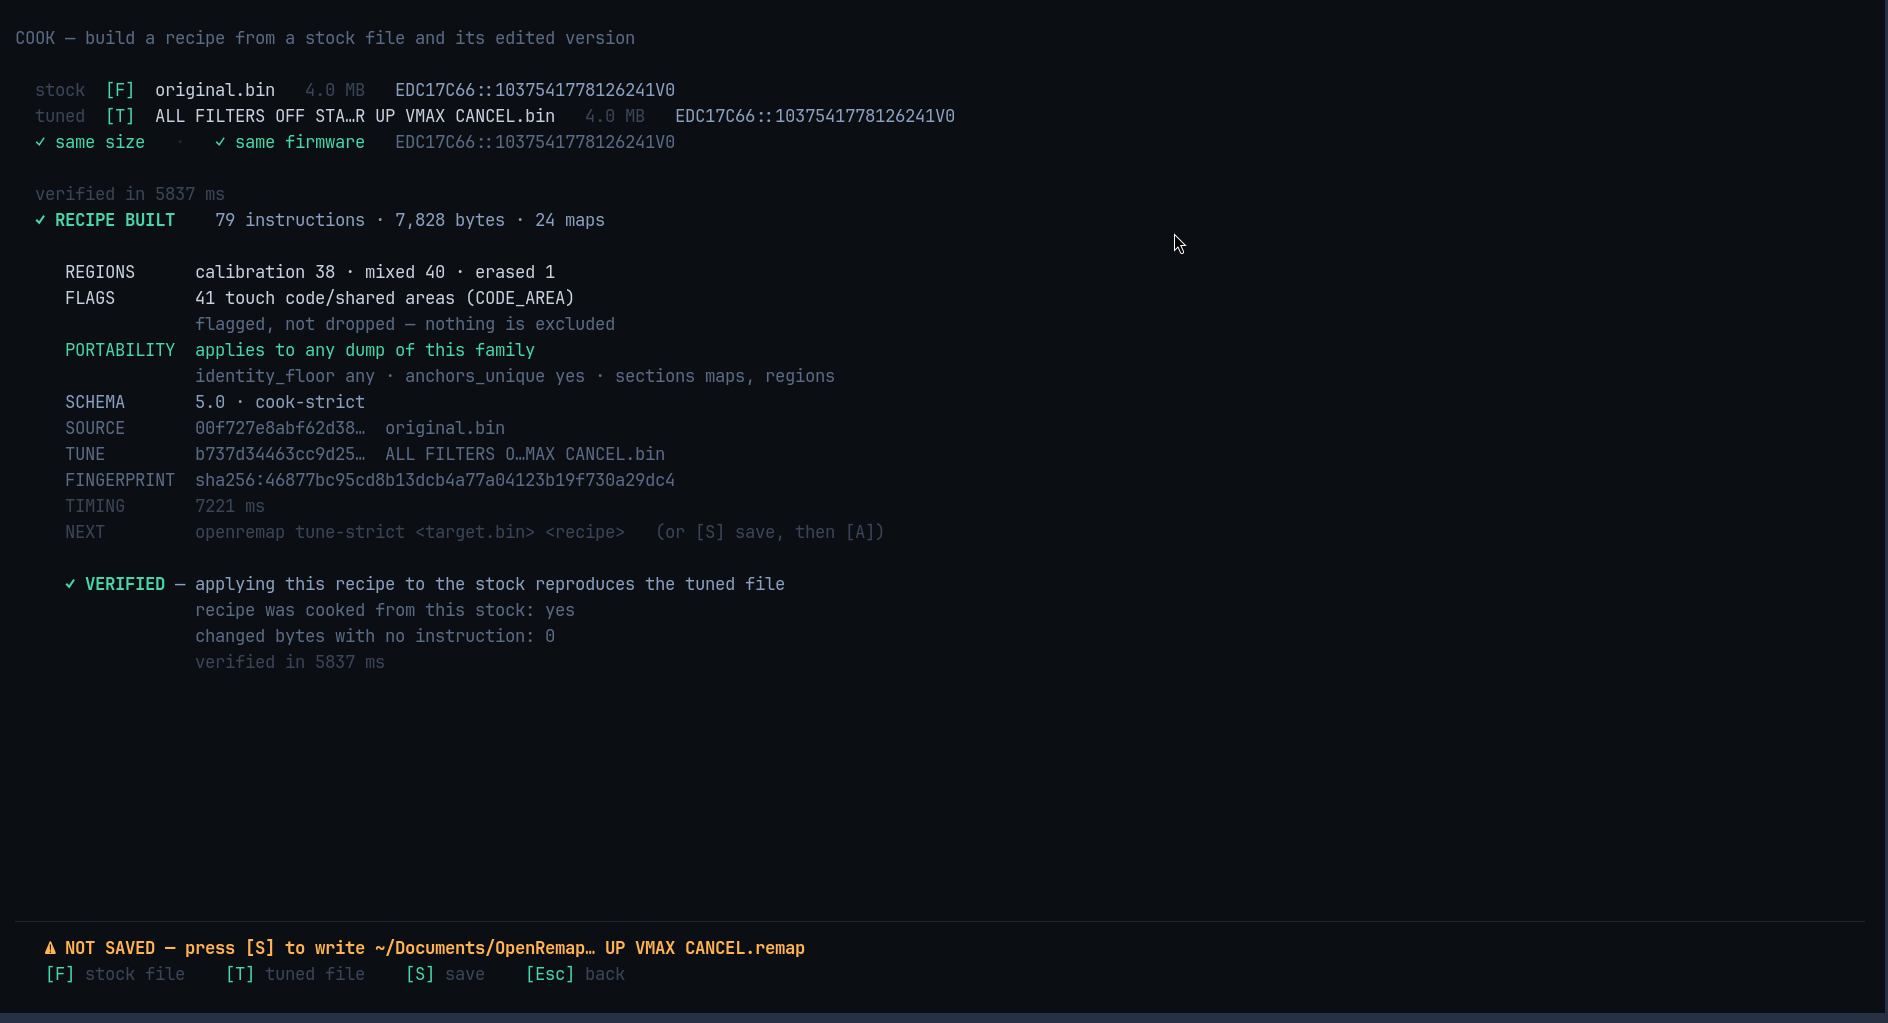This screenshot has width=1888, height=1023.
Task: Click the save path '~/Documents/OpenRemap… UP VMAX CANCEL.remap'
Action: click(590, 948)
